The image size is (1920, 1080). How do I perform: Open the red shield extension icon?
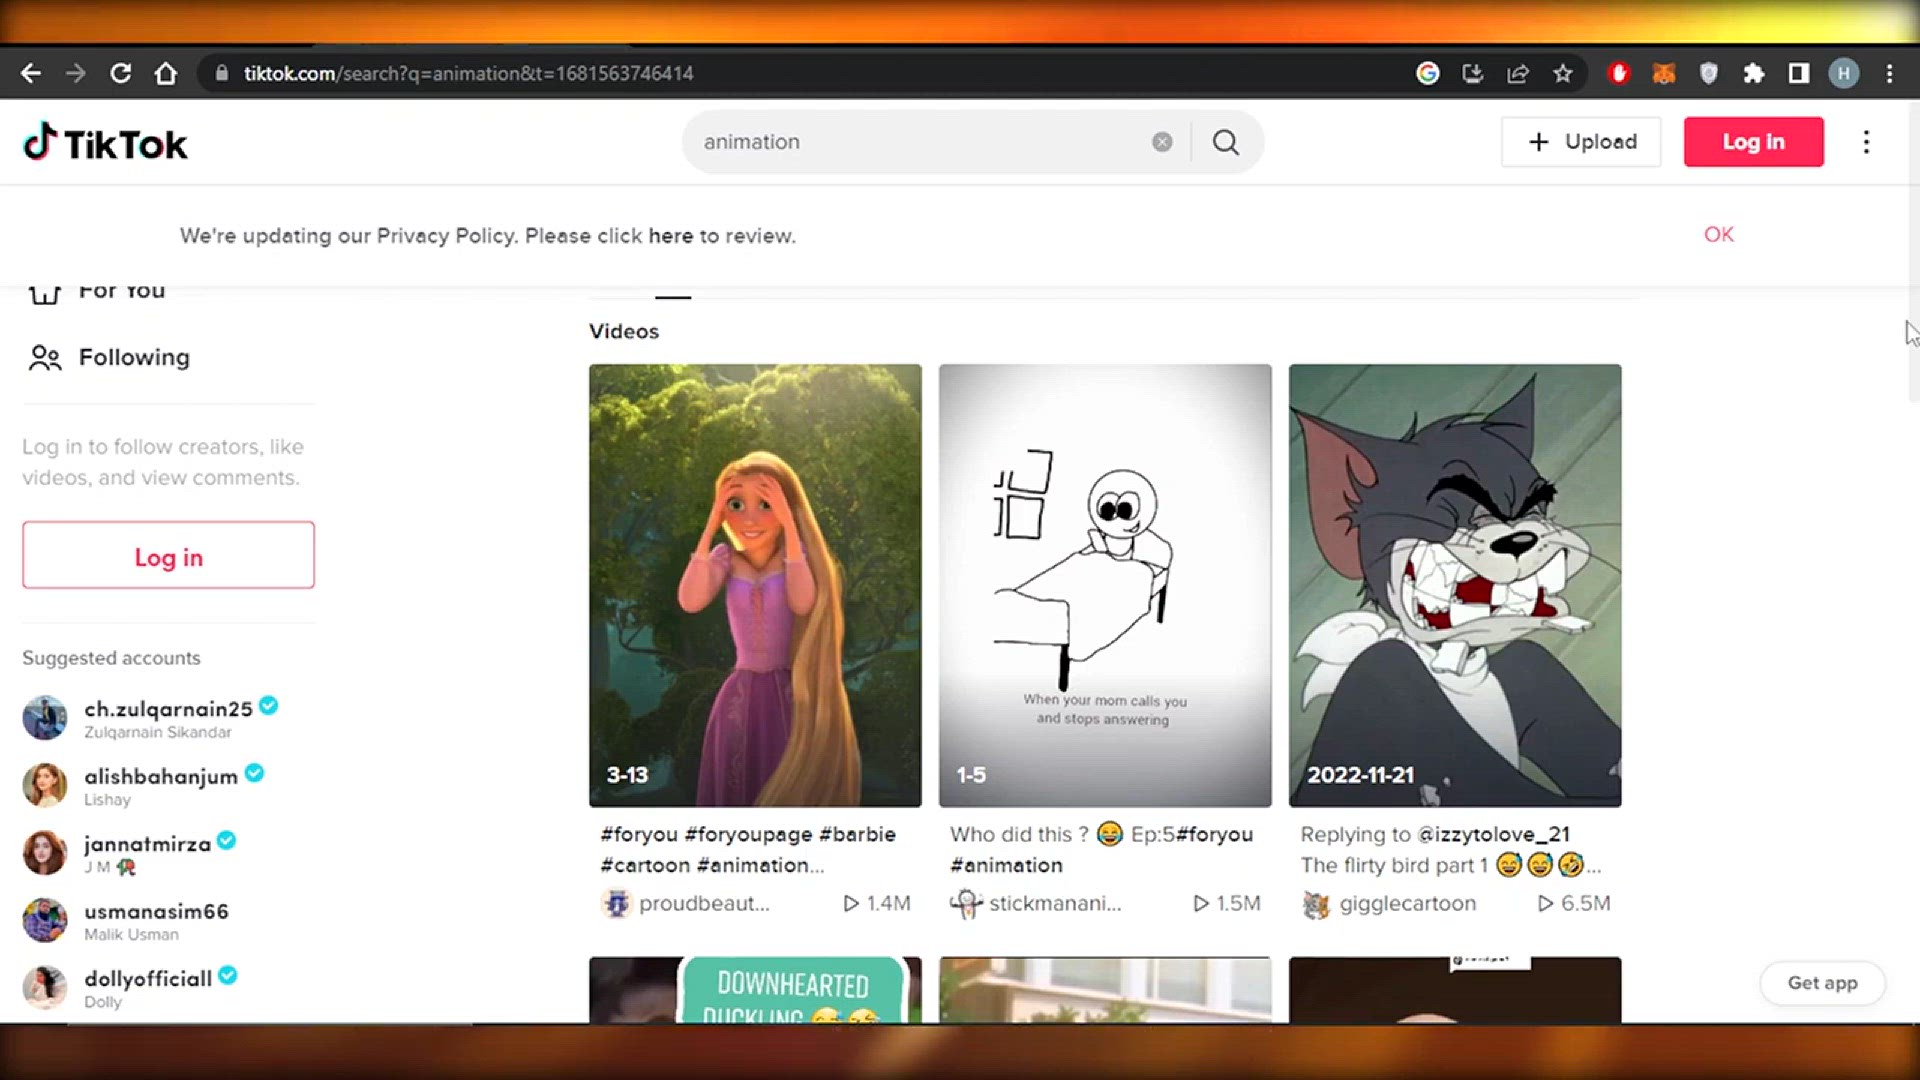1619,73
